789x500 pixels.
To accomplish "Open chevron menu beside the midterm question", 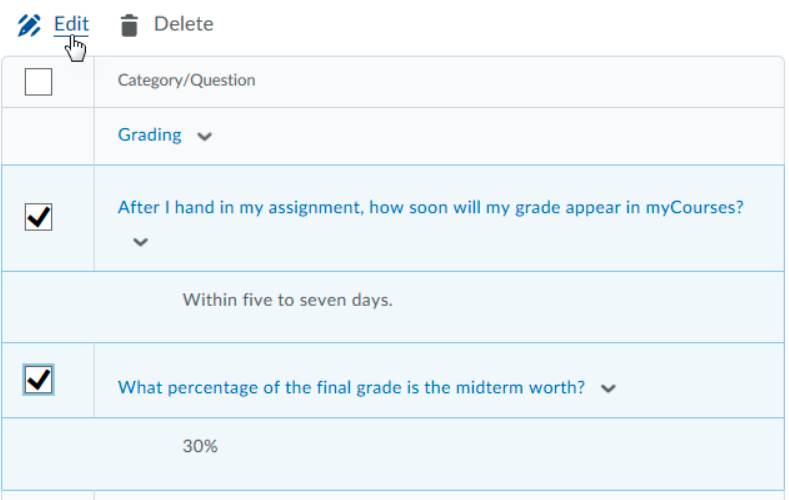I will [x=608, y=389].
